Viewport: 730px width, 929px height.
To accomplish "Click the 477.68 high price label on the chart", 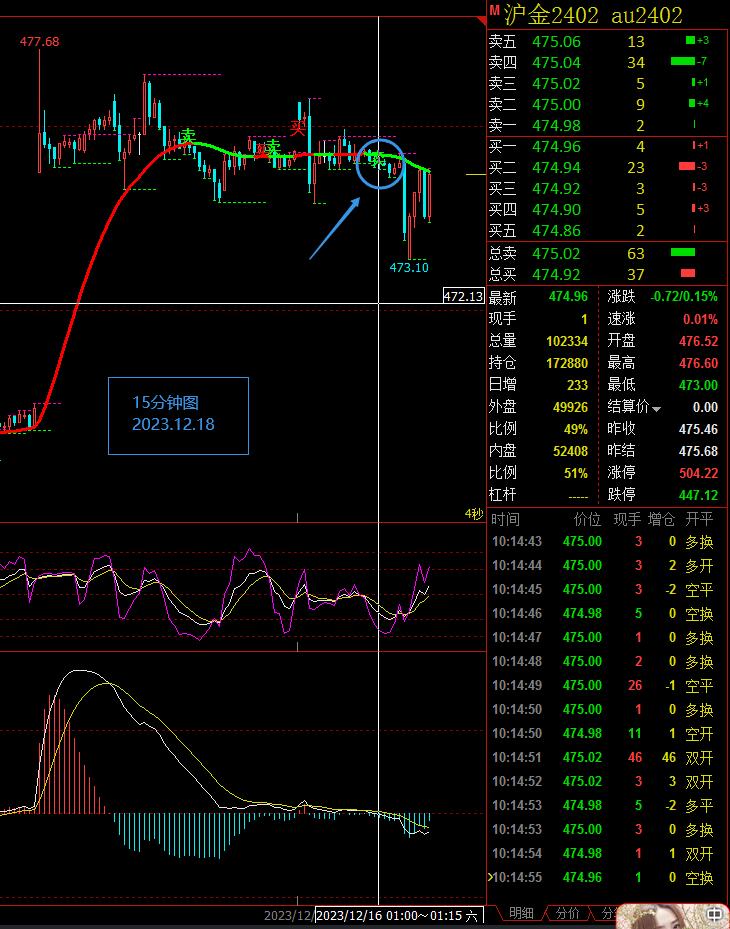I will [x=39, y=41].
